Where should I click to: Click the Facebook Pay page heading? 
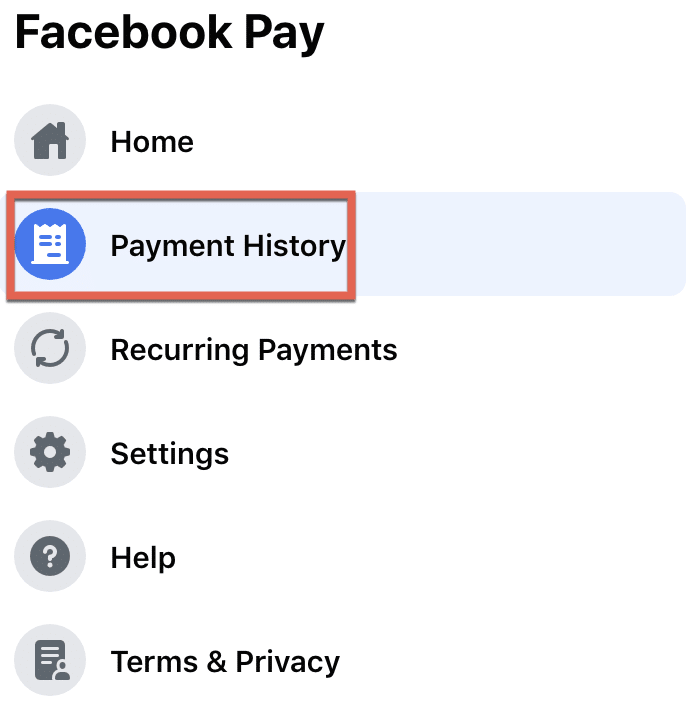pos(169,33)
